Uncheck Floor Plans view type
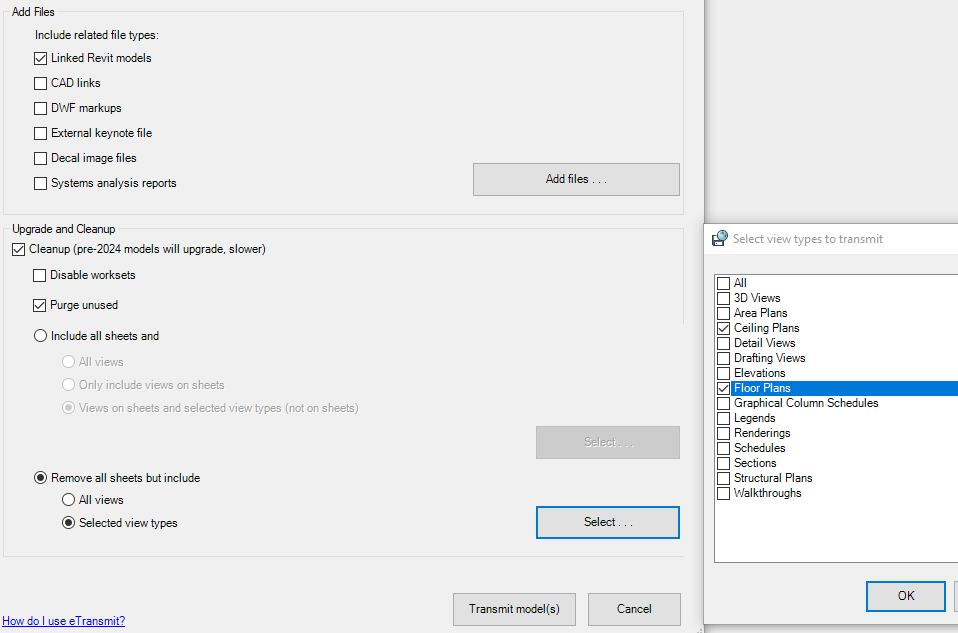The image size is (958, 633). tap(723, 389)
